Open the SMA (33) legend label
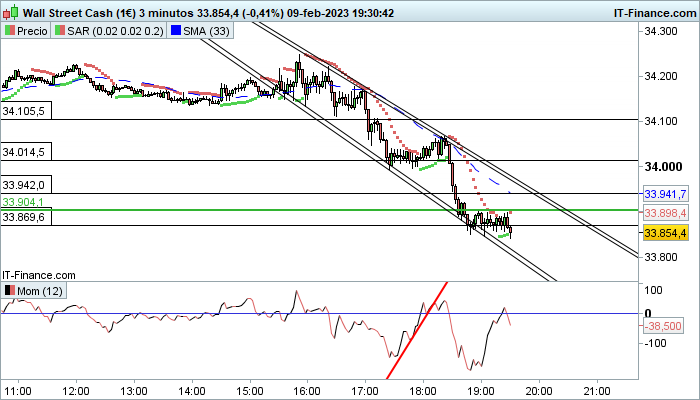This screenshot has width=700, height=400. [x=207, y=31]
